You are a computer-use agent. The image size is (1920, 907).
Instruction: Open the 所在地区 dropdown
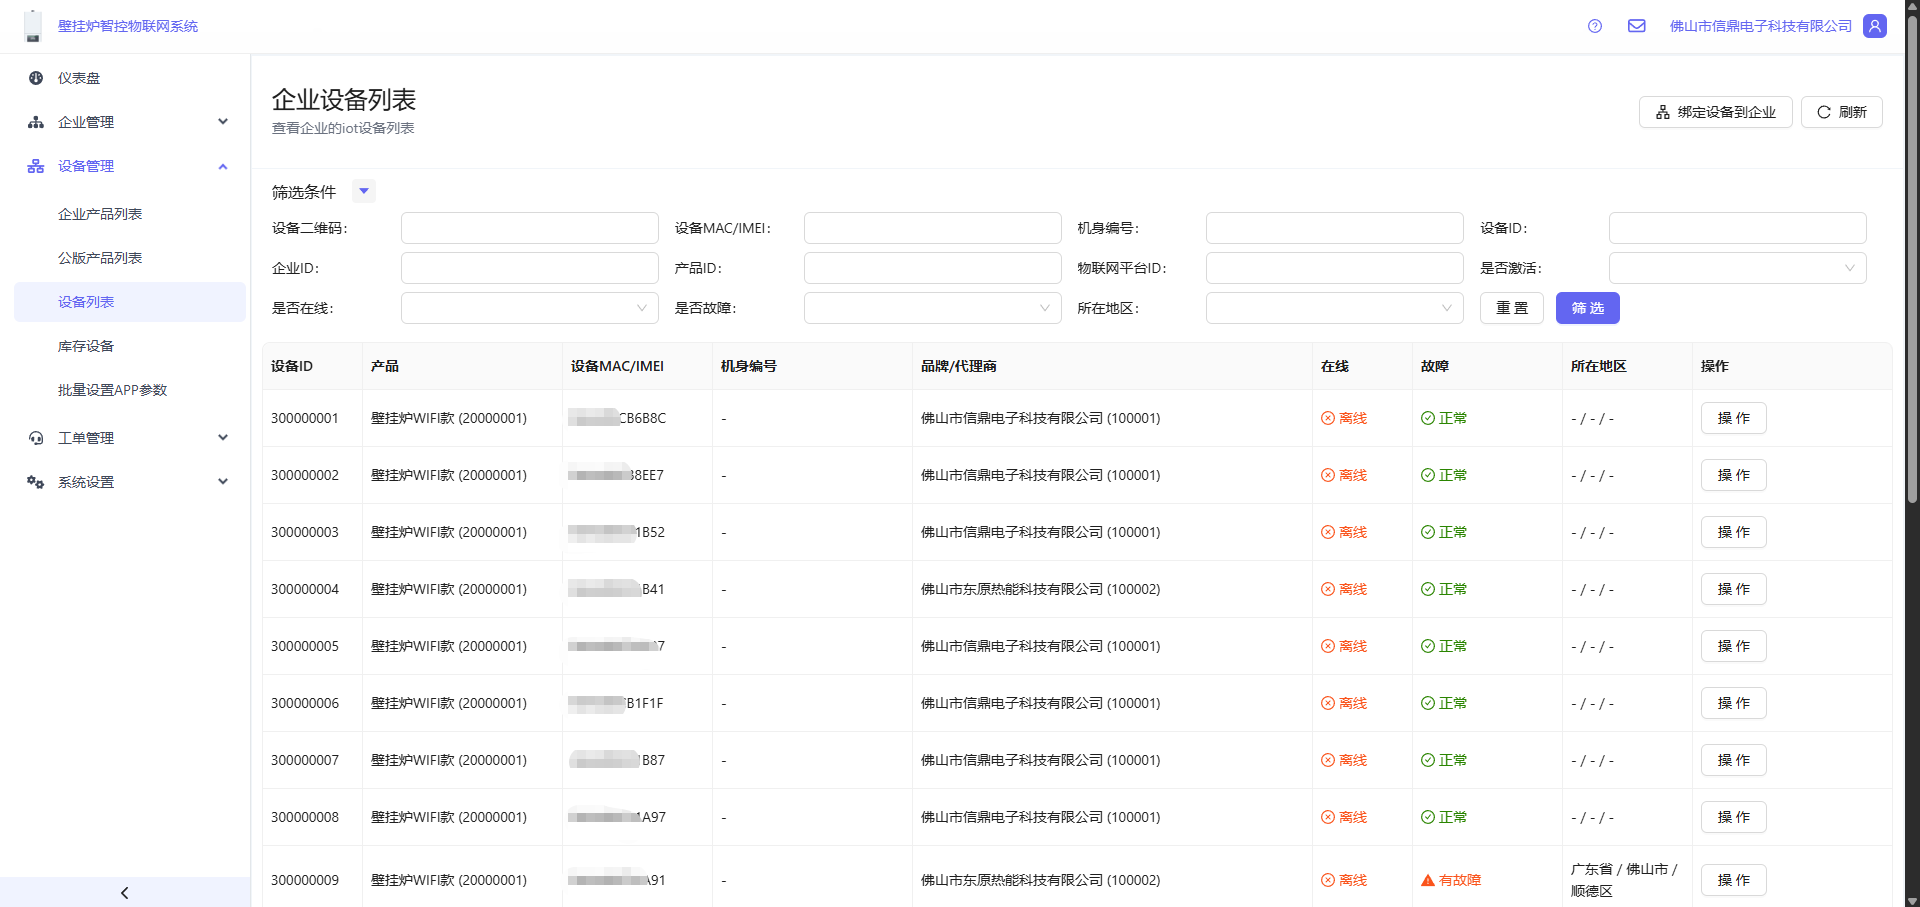pyautogui.click(x=1334, y=308)
